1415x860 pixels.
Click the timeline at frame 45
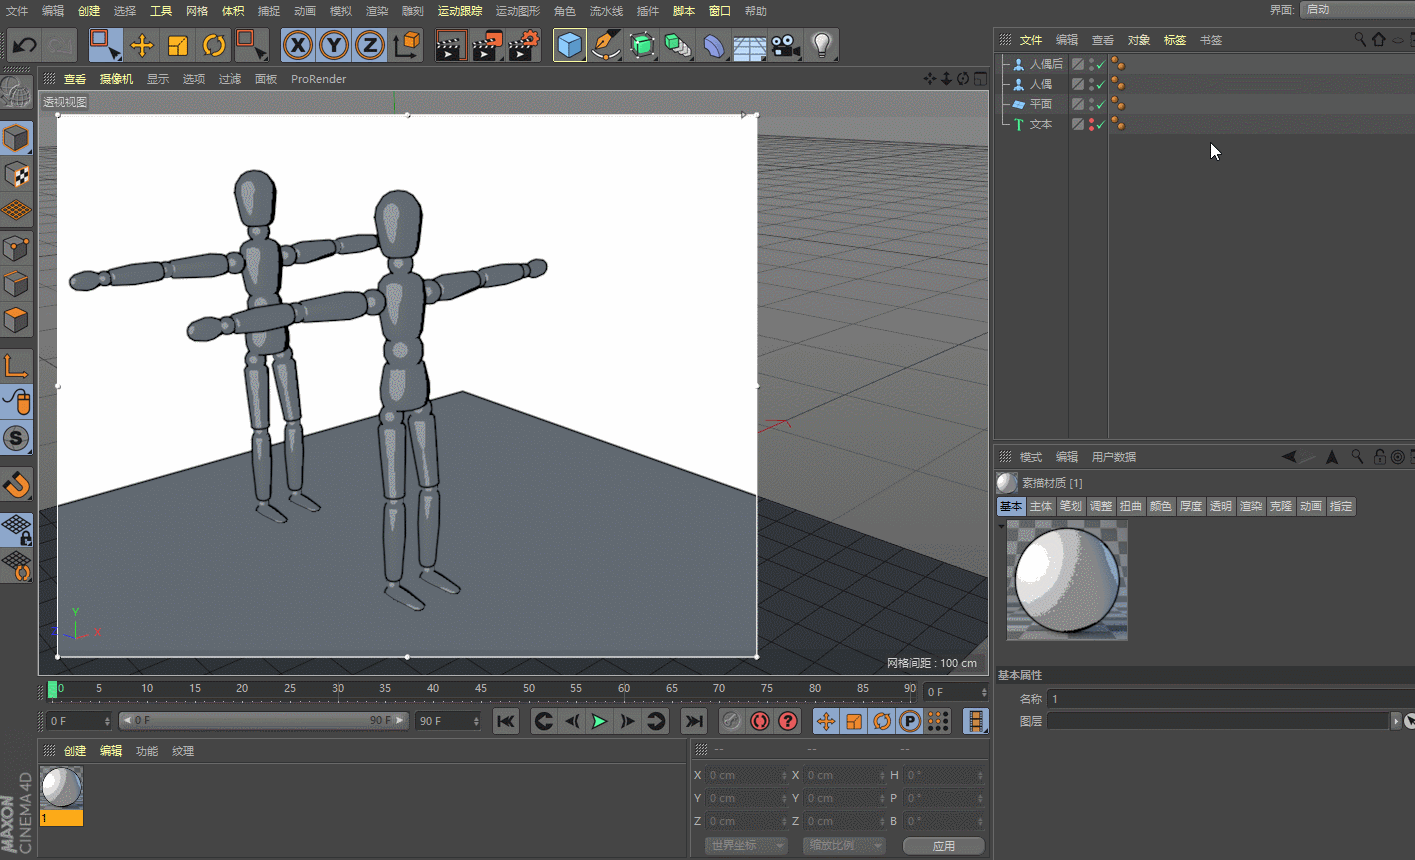coord(481,690)
